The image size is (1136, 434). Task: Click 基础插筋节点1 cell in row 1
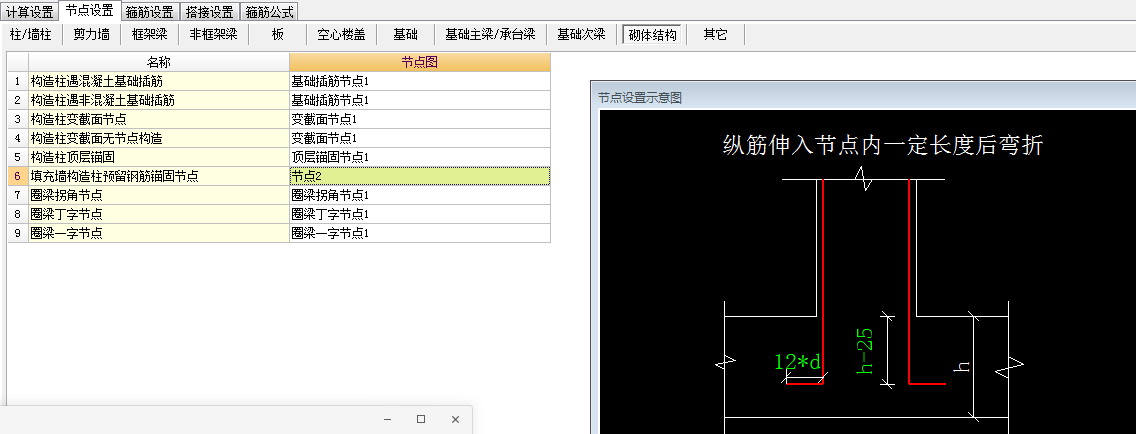tap(419, 81)
